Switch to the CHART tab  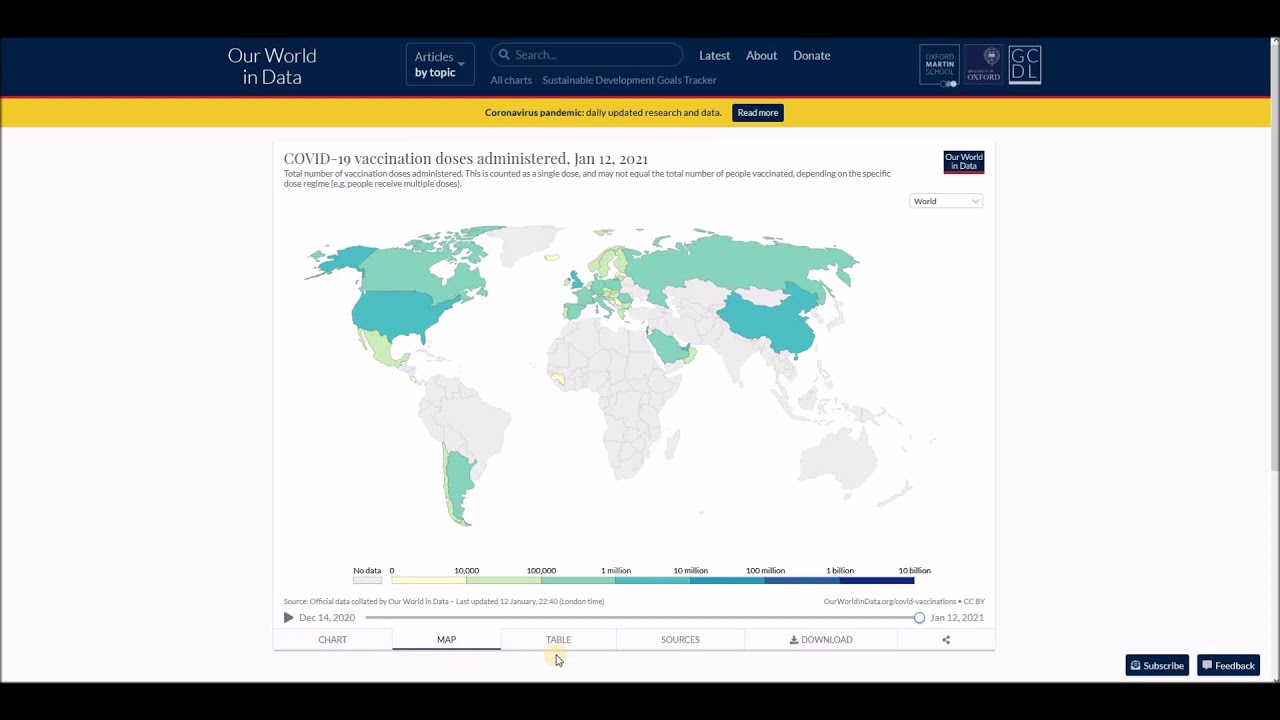tap(332, 640)
